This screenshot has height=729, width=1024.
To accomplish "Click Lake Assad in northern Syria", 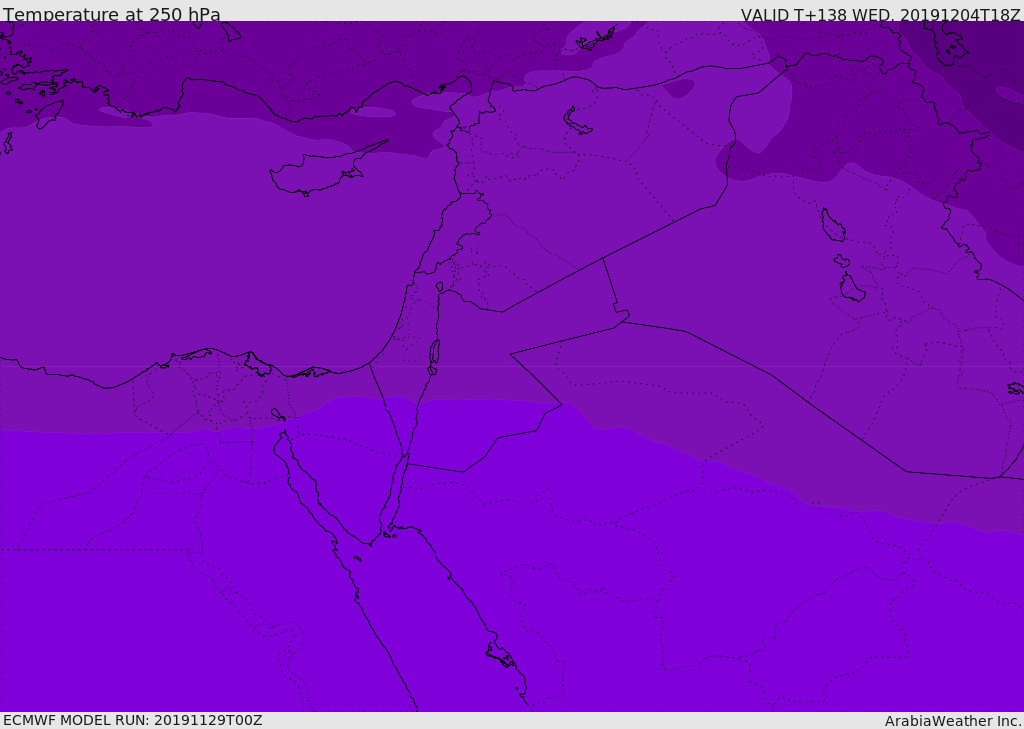I will (575, 122).
